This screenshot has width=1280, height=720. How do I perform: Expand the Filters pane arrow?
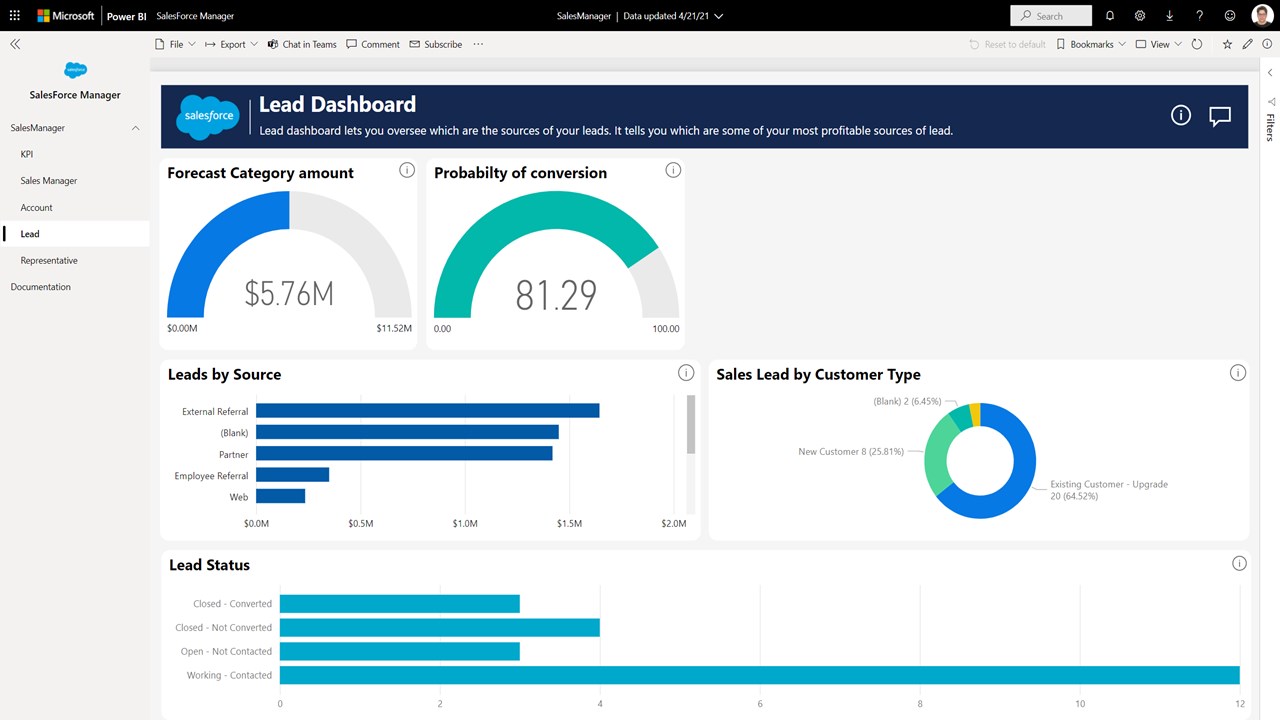click(1270, 73)
